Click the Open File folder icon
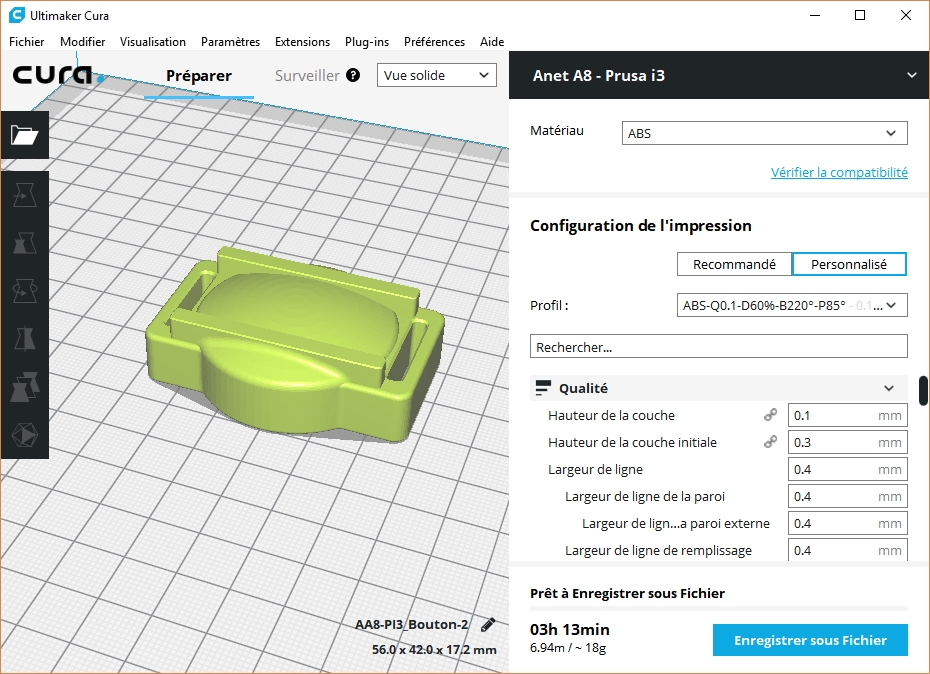Screen dimensions: 930x674 tap(24, 136)
